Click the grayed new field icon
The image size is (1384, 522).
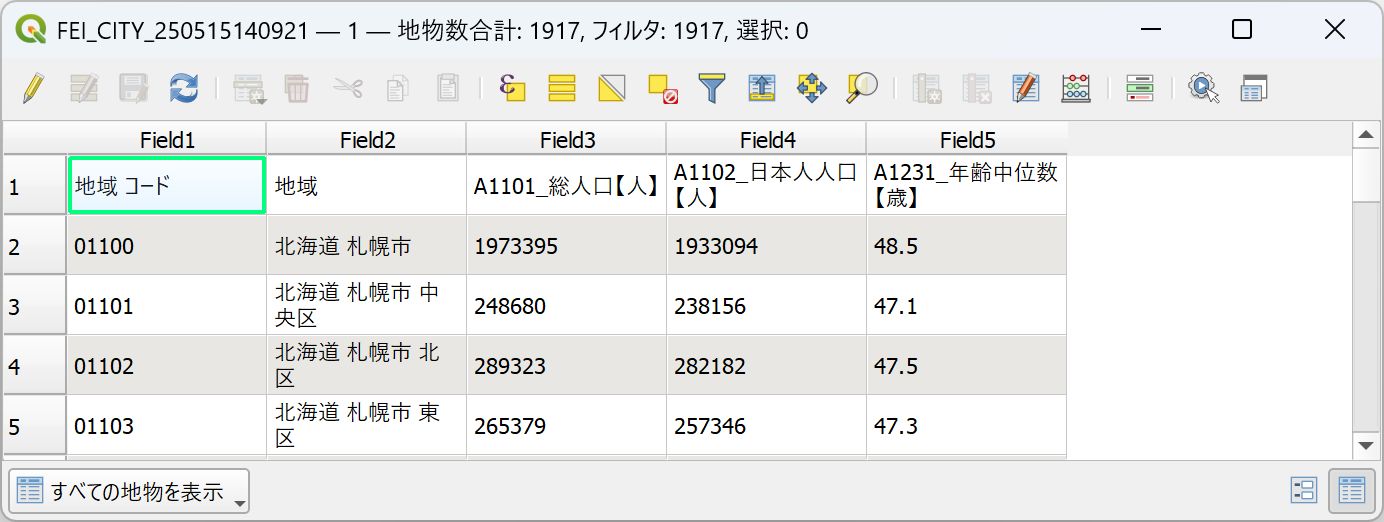click(927, 88)
